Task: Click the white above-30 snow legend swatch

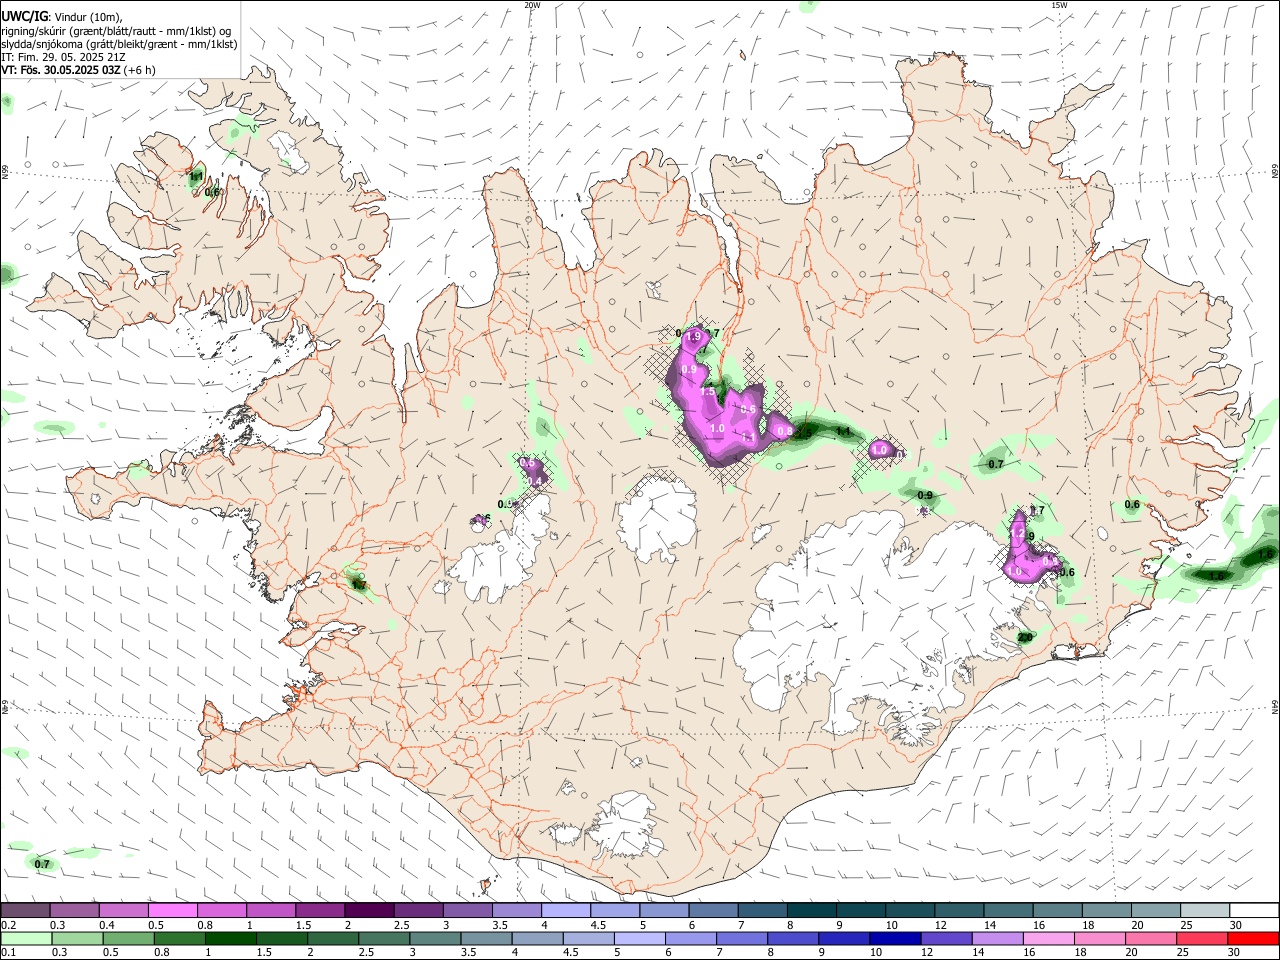Action: tap(1254, 911)
